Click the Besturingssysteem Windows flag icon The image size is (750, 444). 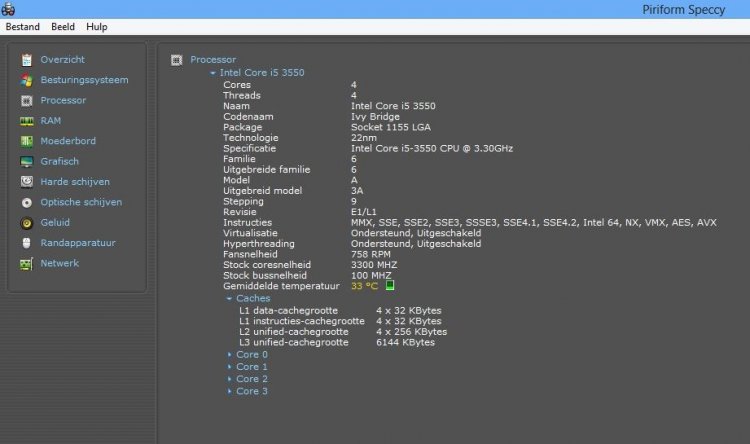(x=27, y=80)
